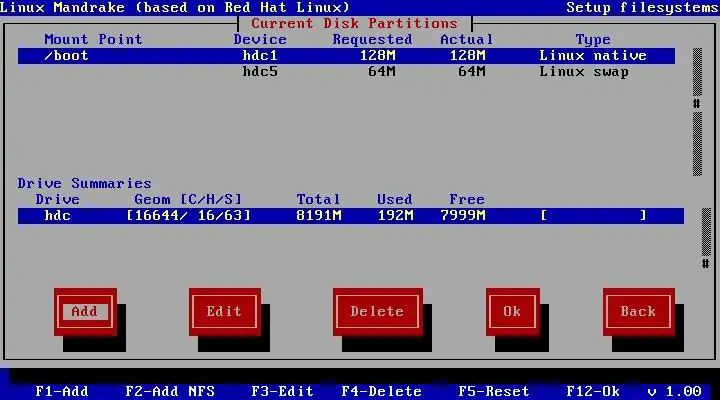
Task: Click the Drive Summaries heading
Action: 84,184
